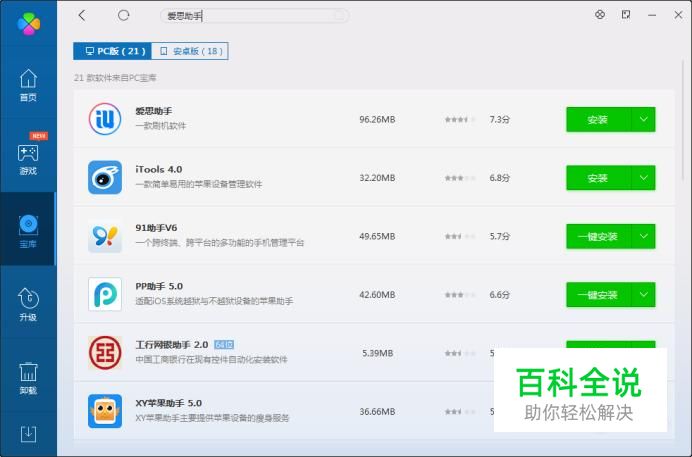Click the PP助手 5.0 app icon
The height and width of the screenshot is (457, 692).
[105, 294]
